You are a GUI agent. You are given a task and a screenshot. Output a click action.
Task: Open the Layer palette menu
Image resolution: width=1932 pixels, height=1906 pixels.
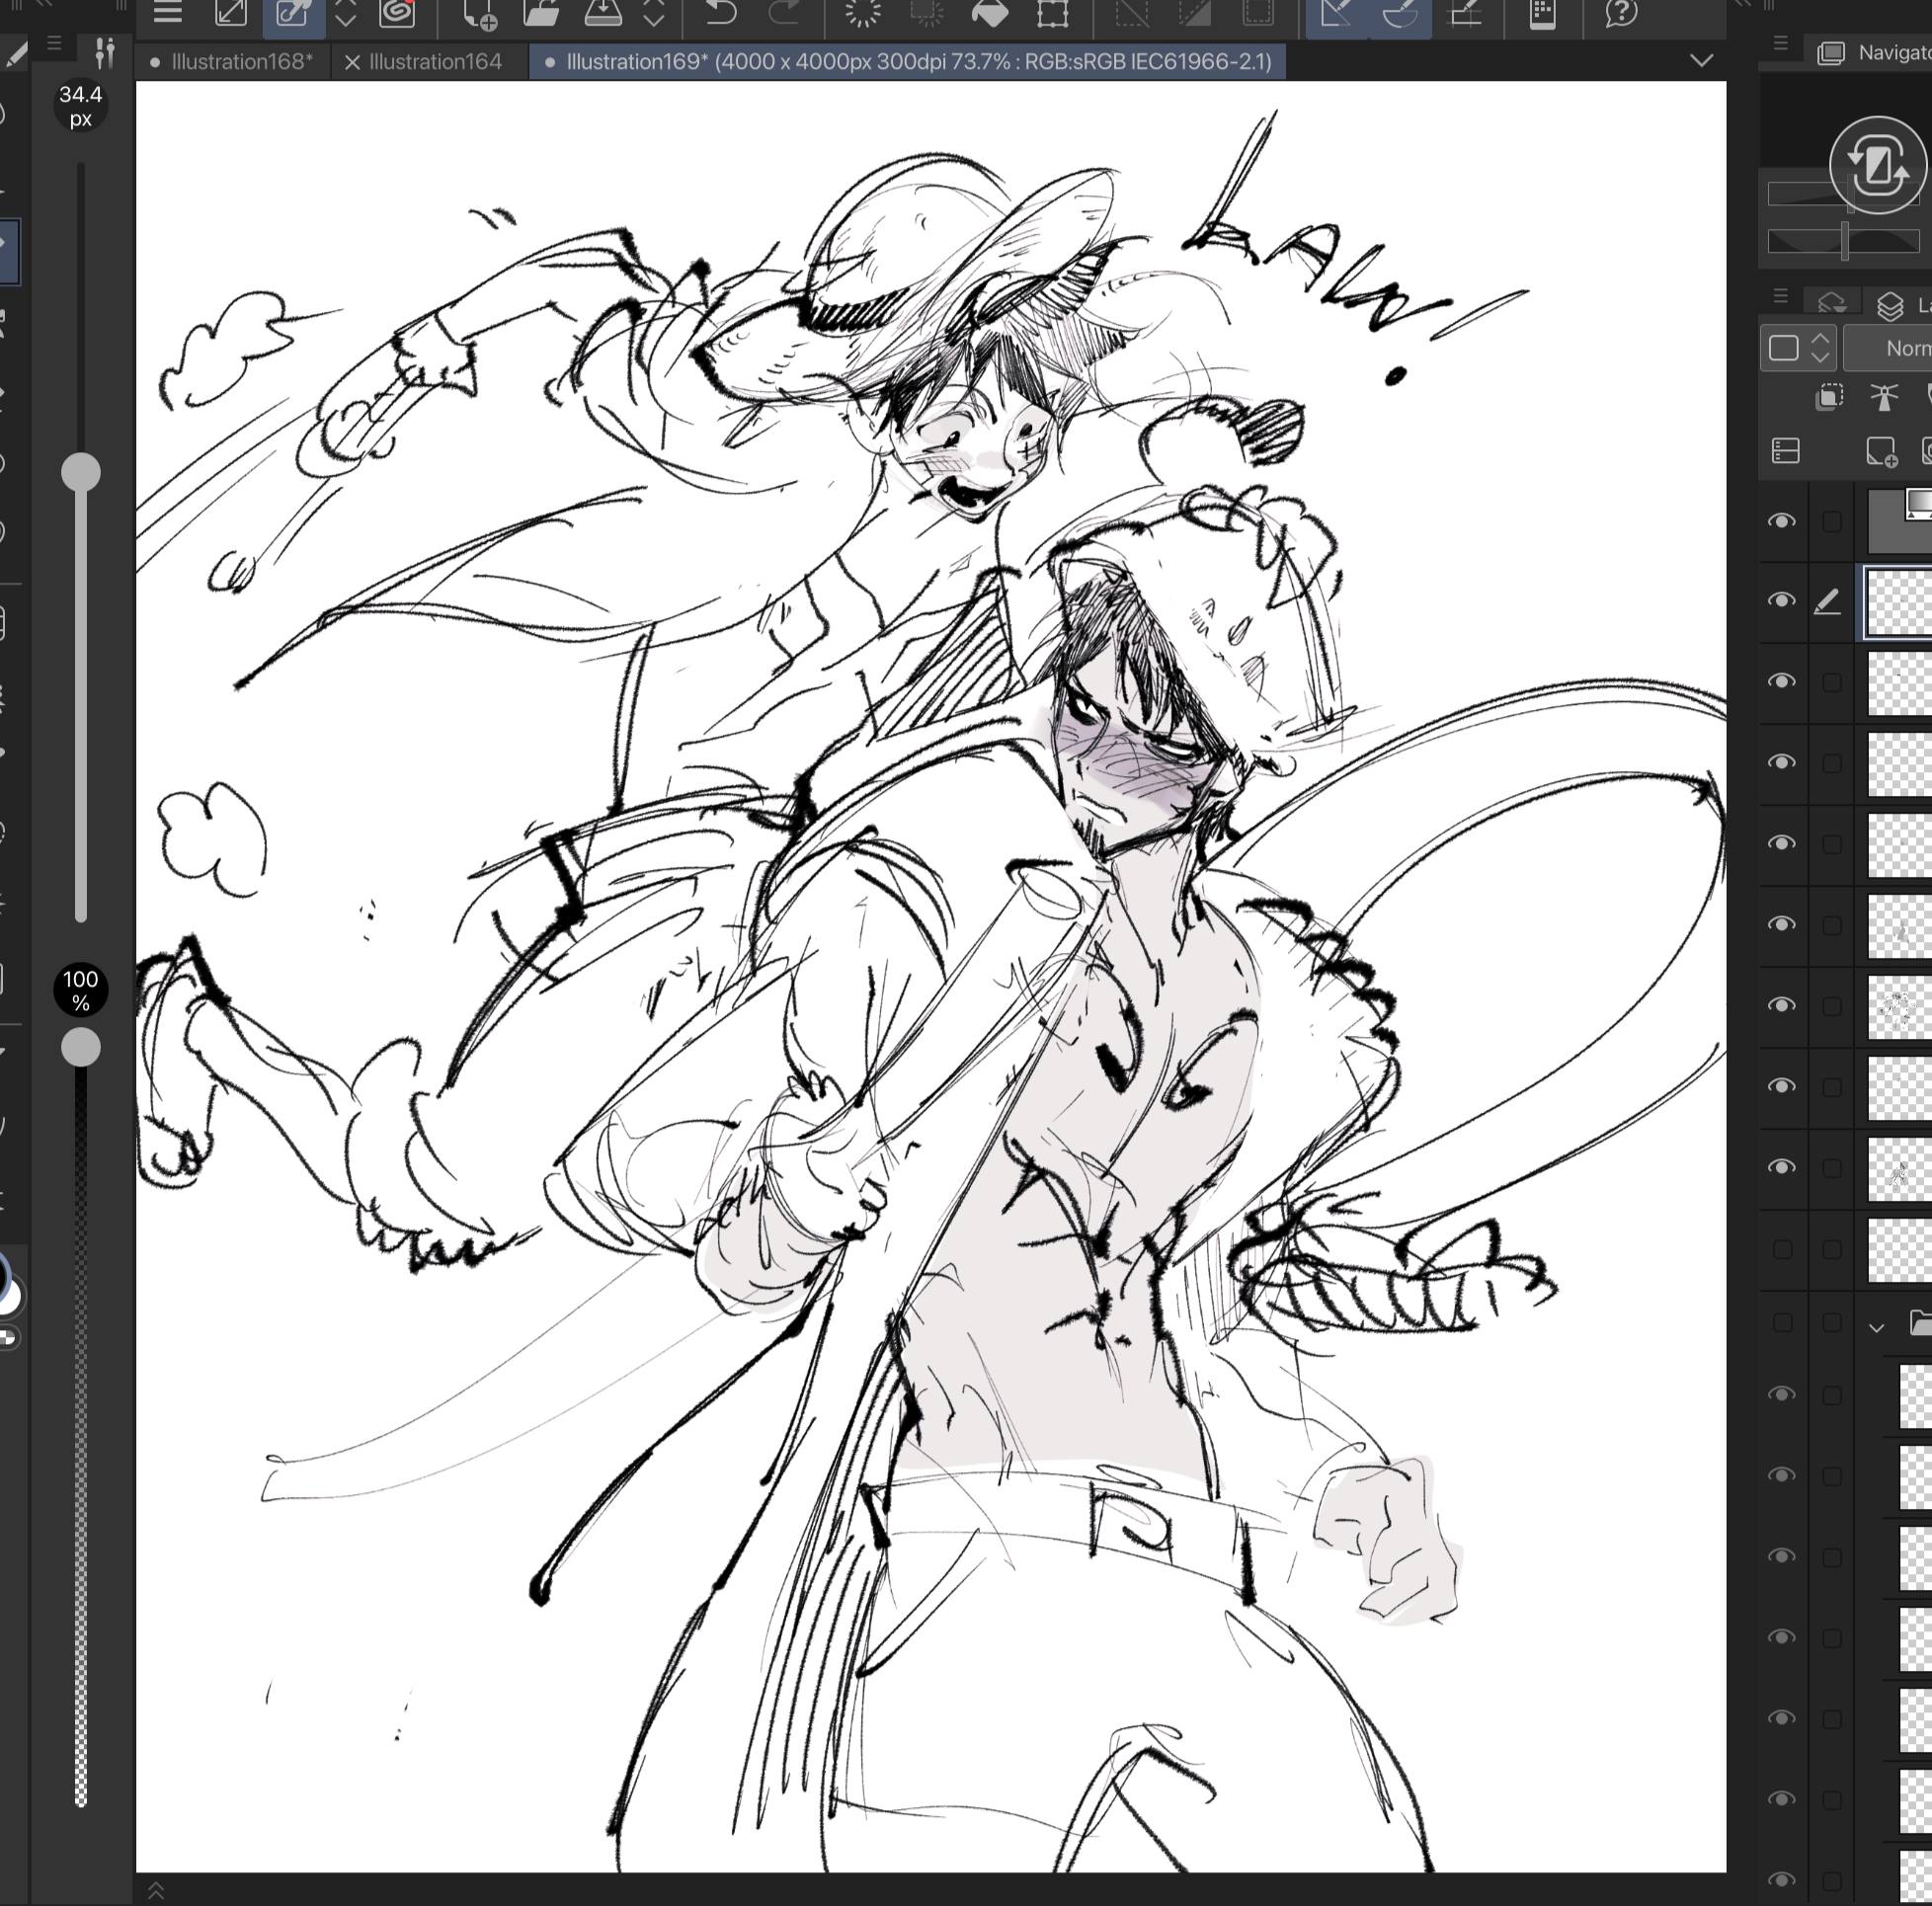(x=1780, y=296)
